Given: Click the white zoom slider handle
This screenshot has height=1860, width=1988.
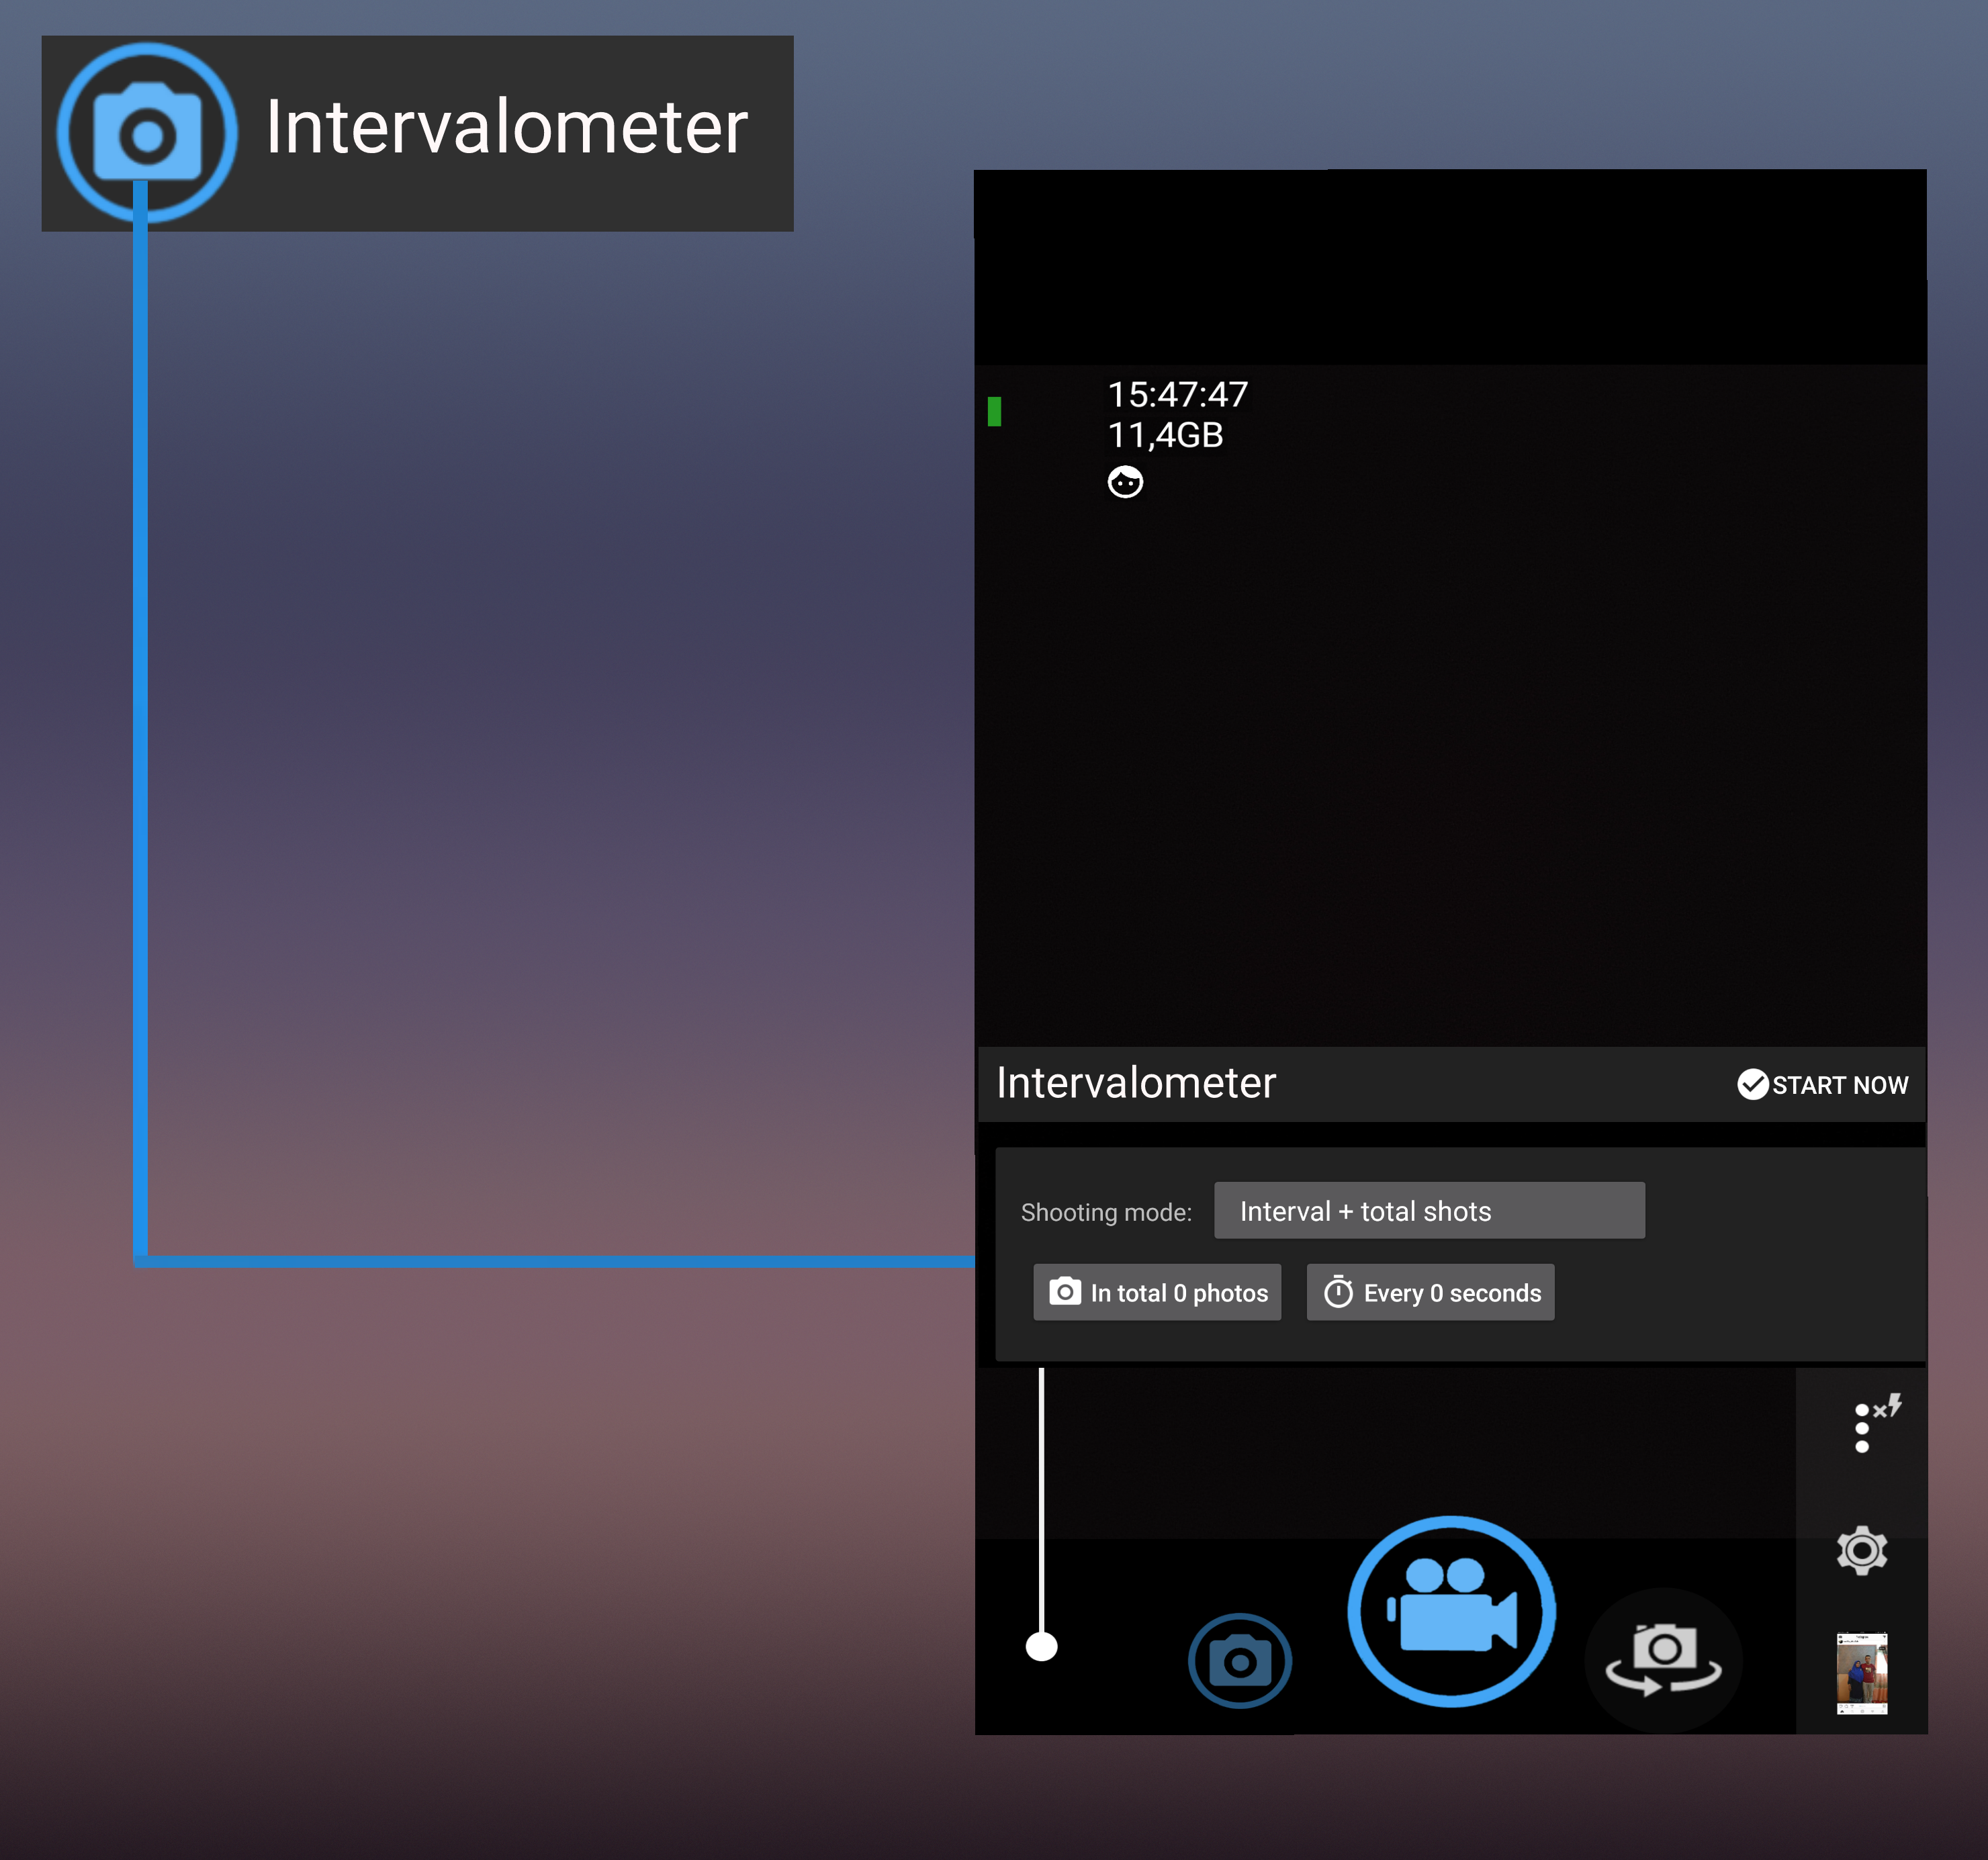Looking at the screenshot, I should point(1041,1646).
